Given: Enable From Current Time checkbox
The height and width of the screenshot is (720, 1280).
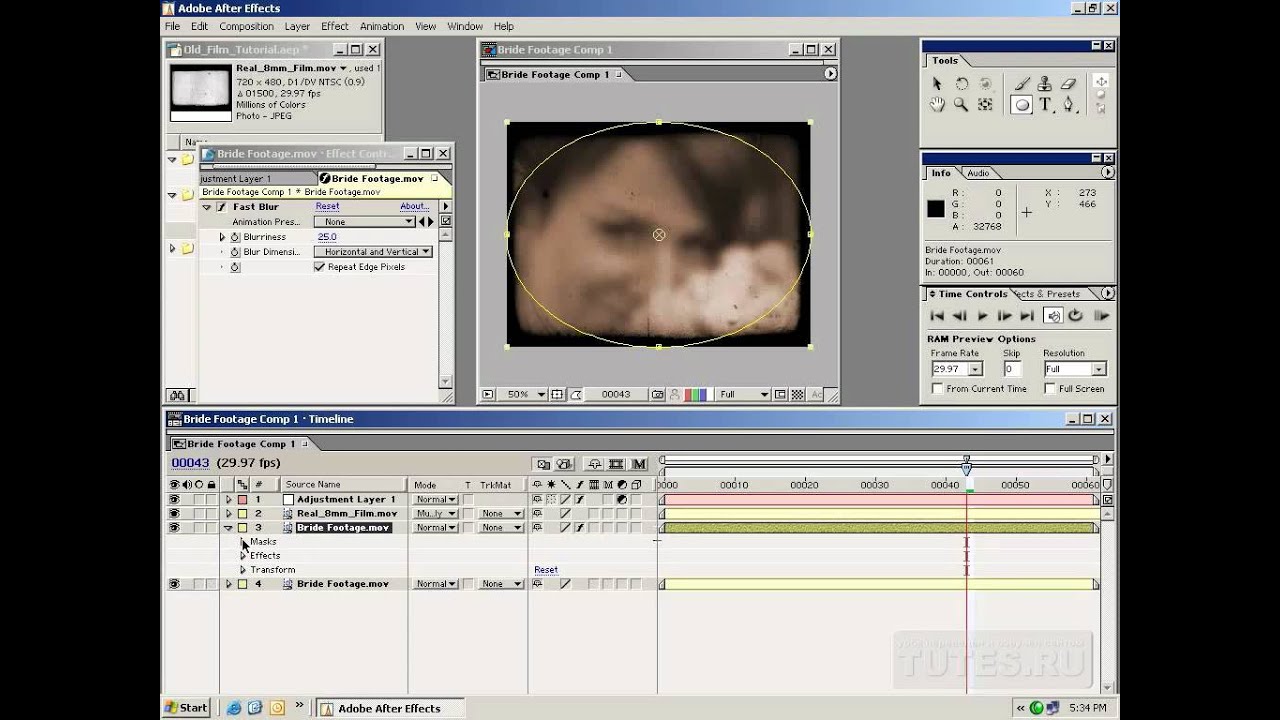Looking at the screenshot, I should click(938, 388).
